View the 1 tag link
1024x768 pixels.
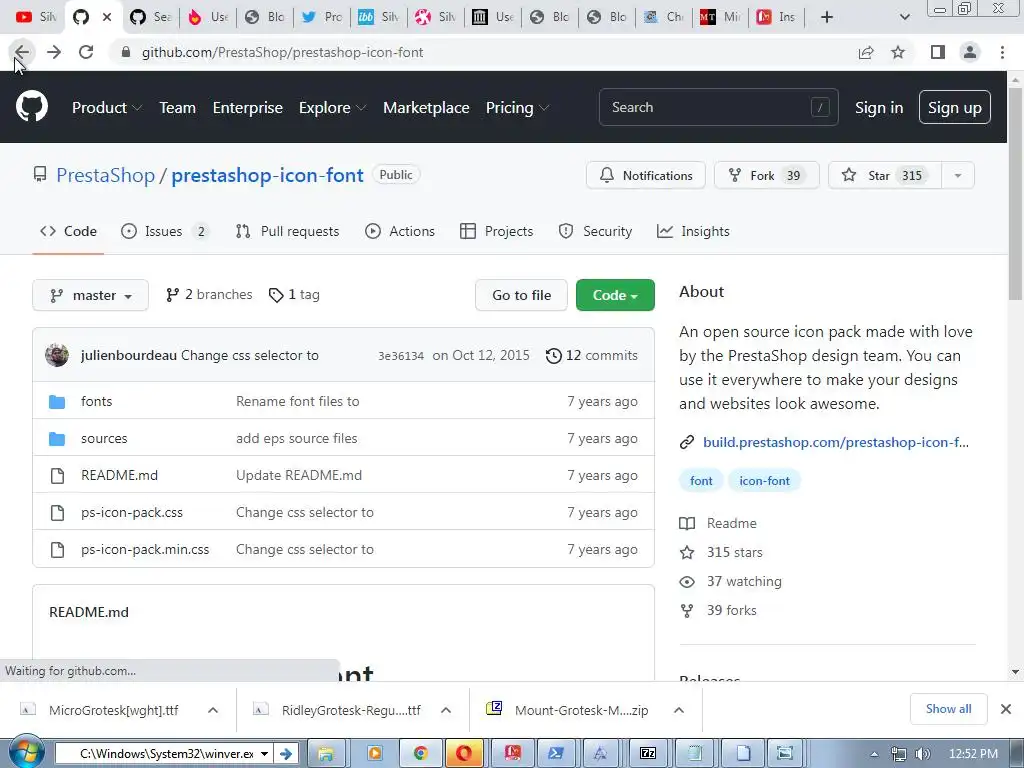pos(295,295)
